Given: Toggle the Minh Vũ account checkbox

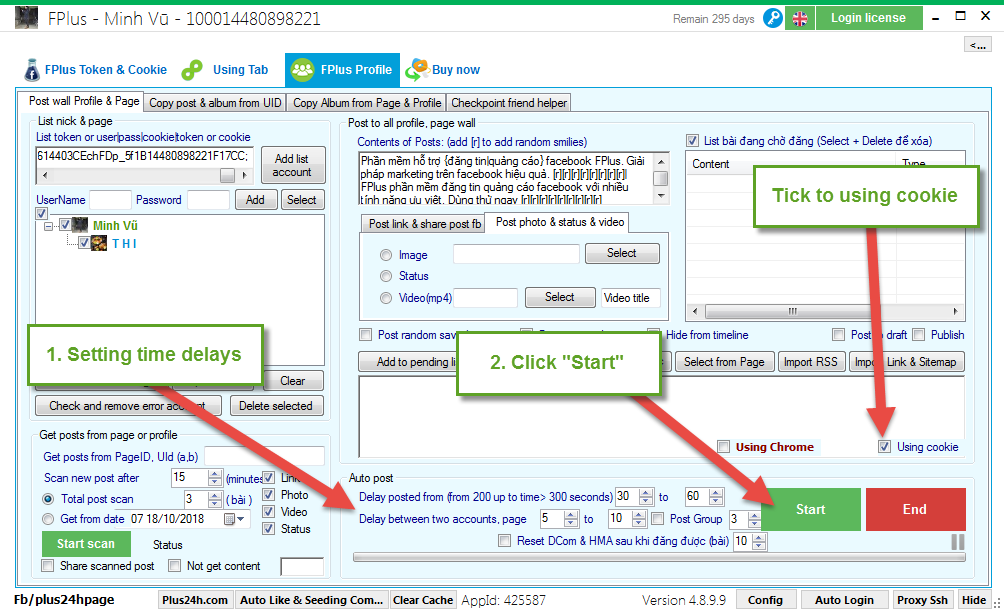Looking at the screenshot, I should (65, 225).
